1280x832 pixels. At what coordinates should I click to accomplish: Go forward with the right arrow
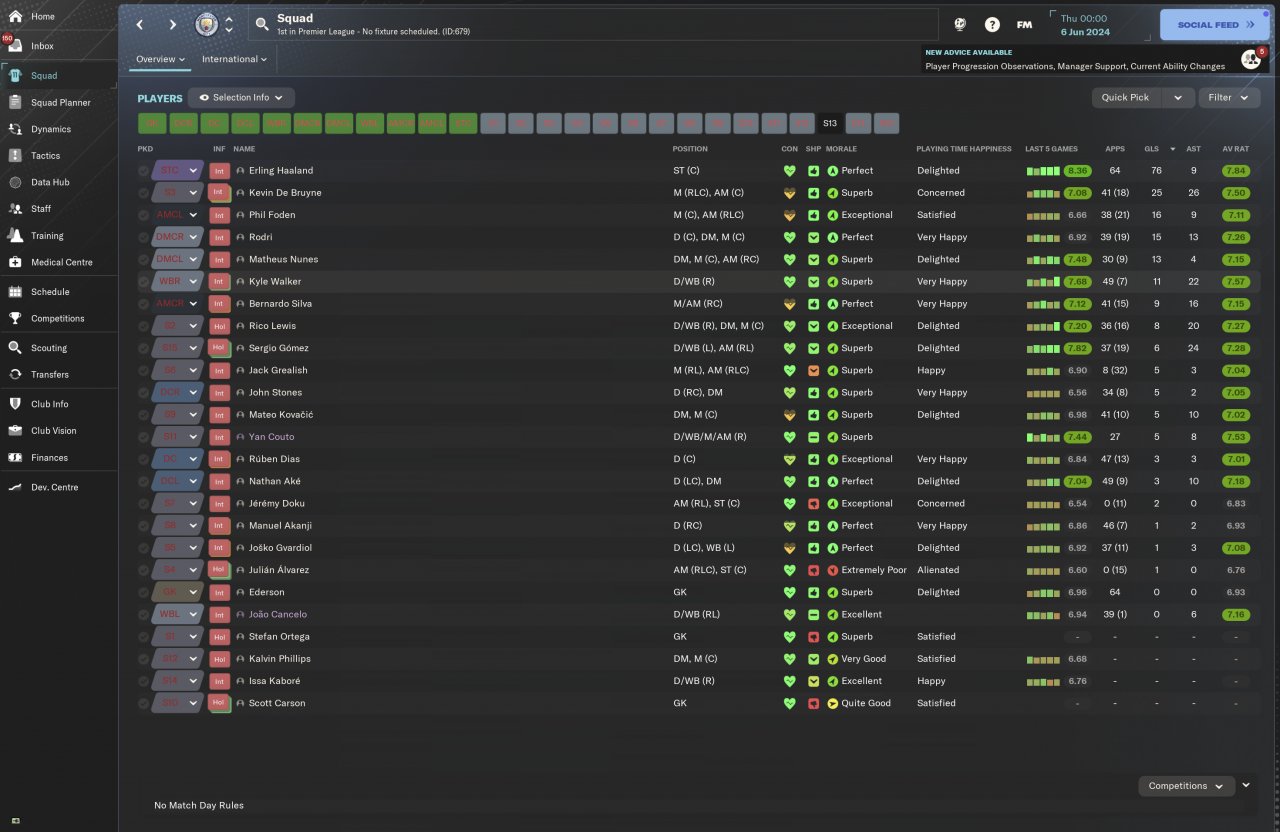(173, 25)
